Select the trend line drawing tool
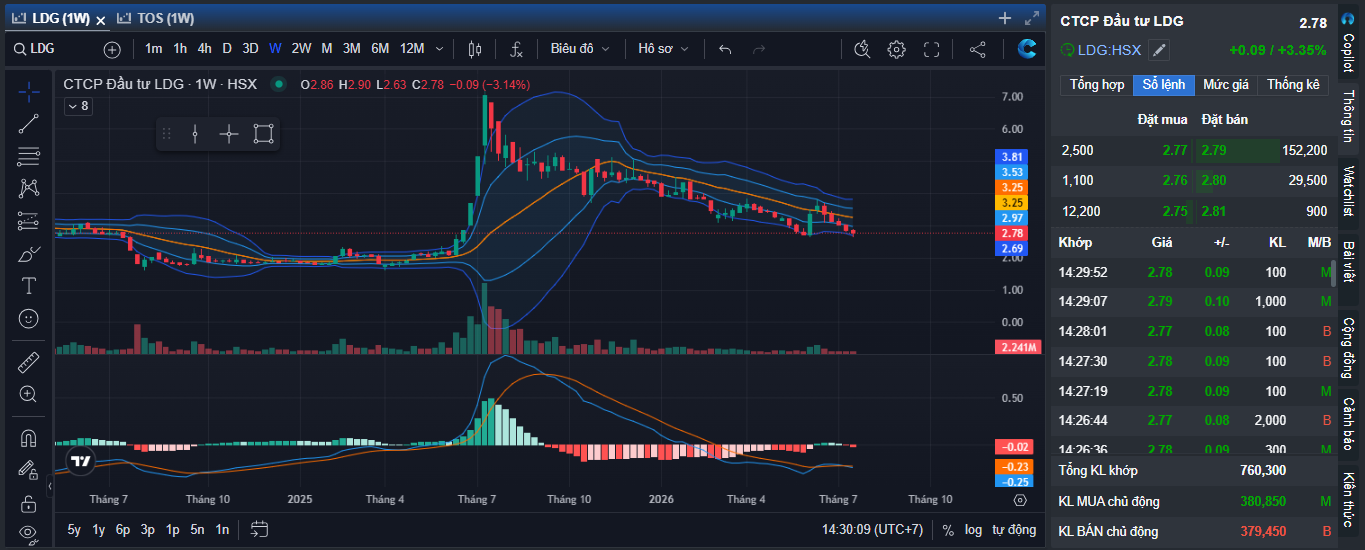Screen dimensions: 1365x550 [x=28, y=124]
